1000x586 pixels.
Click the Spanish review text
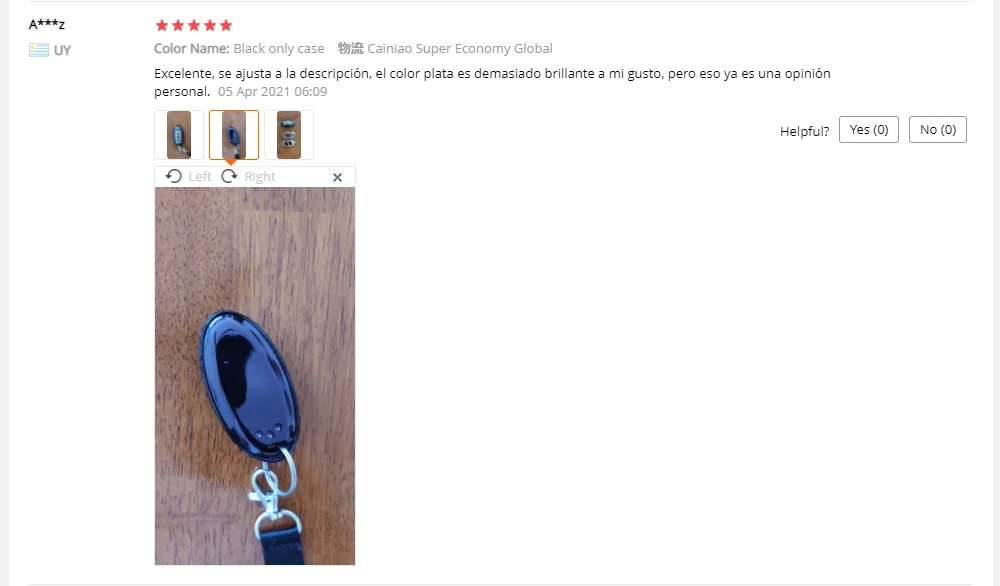(492, 82)
